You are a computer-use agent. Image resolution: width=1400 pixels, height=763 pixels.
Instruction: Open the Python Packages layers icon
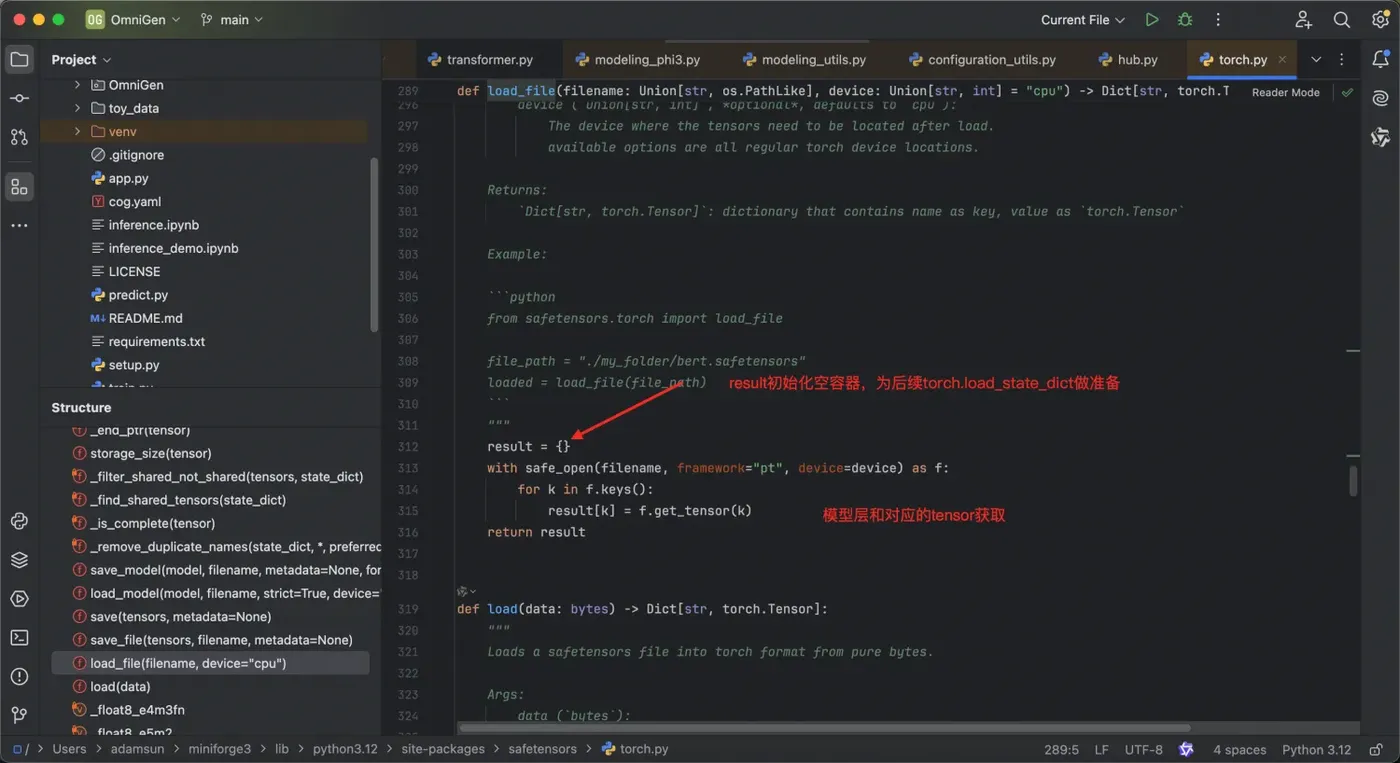tap(19, 560)
